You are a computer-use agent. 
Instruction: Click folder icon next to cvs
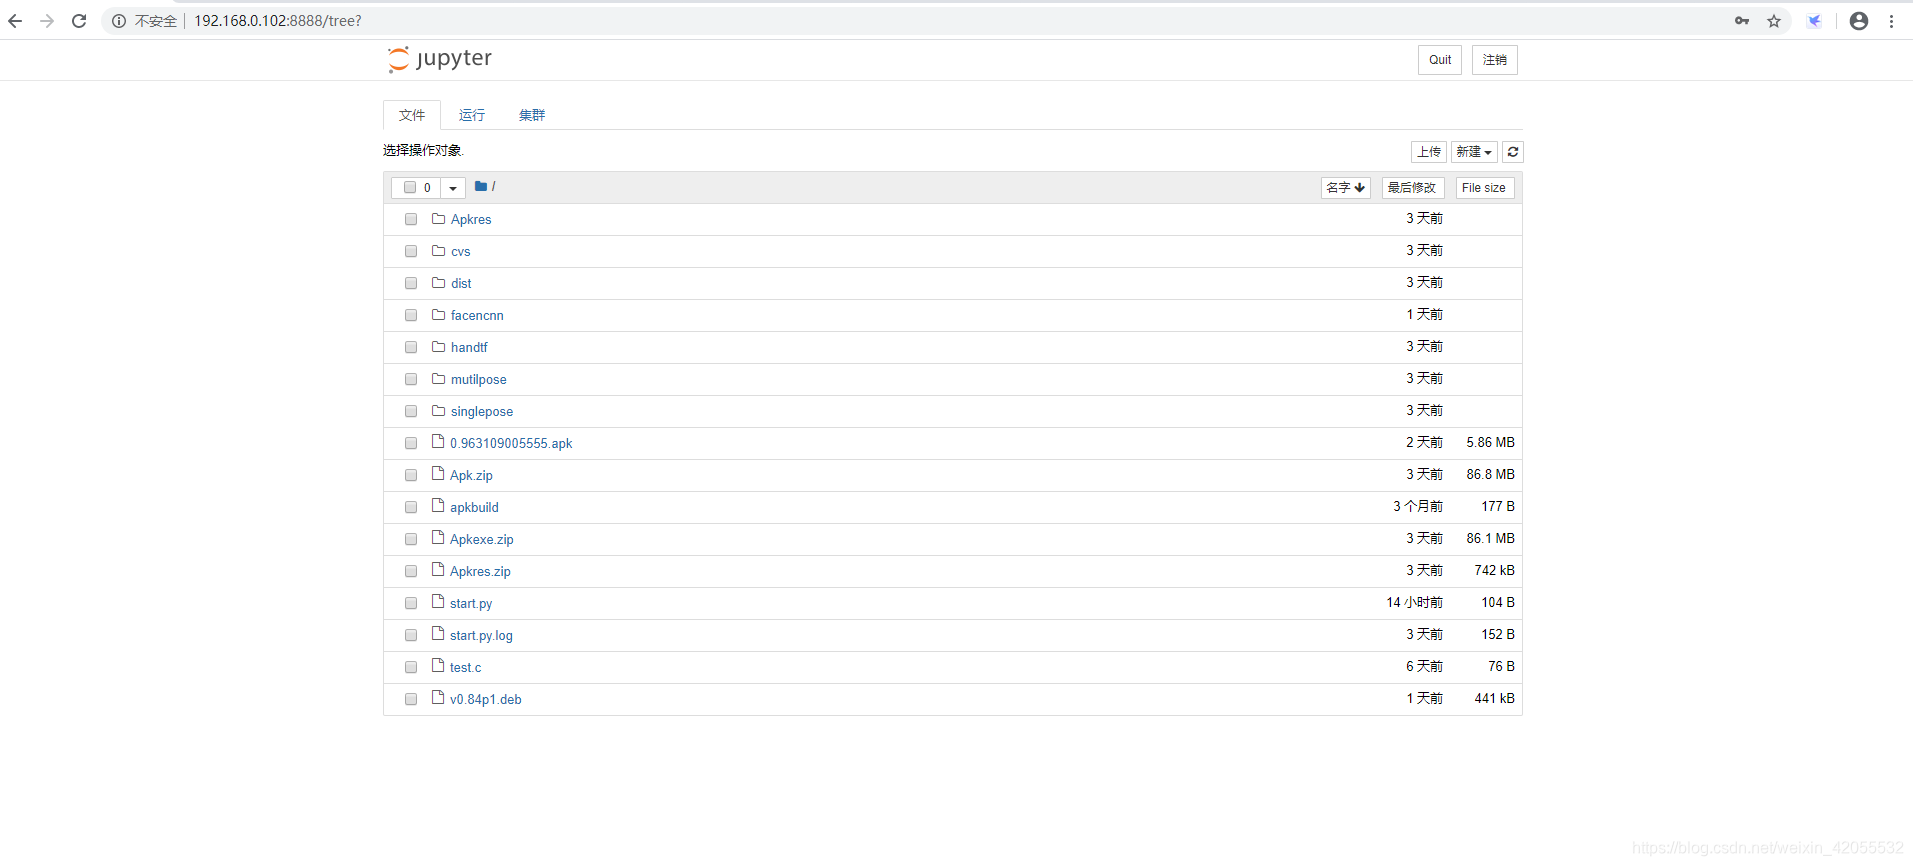click(x=438, y=250)
